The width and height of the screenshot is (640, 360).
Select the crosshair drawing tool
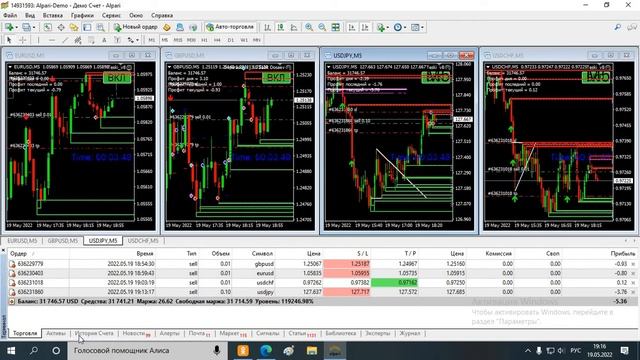[x=23, y=40]
